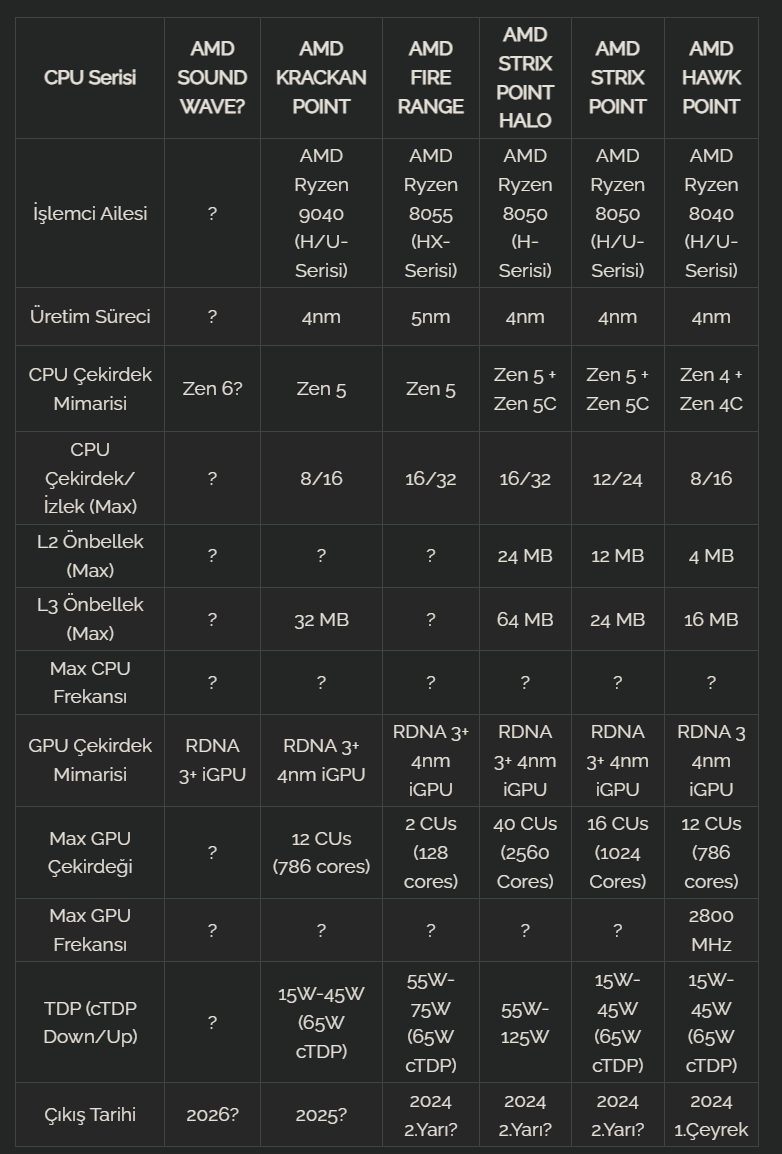Image resolution: width=782 pixels, height=1154 pixels.
Task: Click the "CPU Serisi" header cell
Action: coord(90,77)
